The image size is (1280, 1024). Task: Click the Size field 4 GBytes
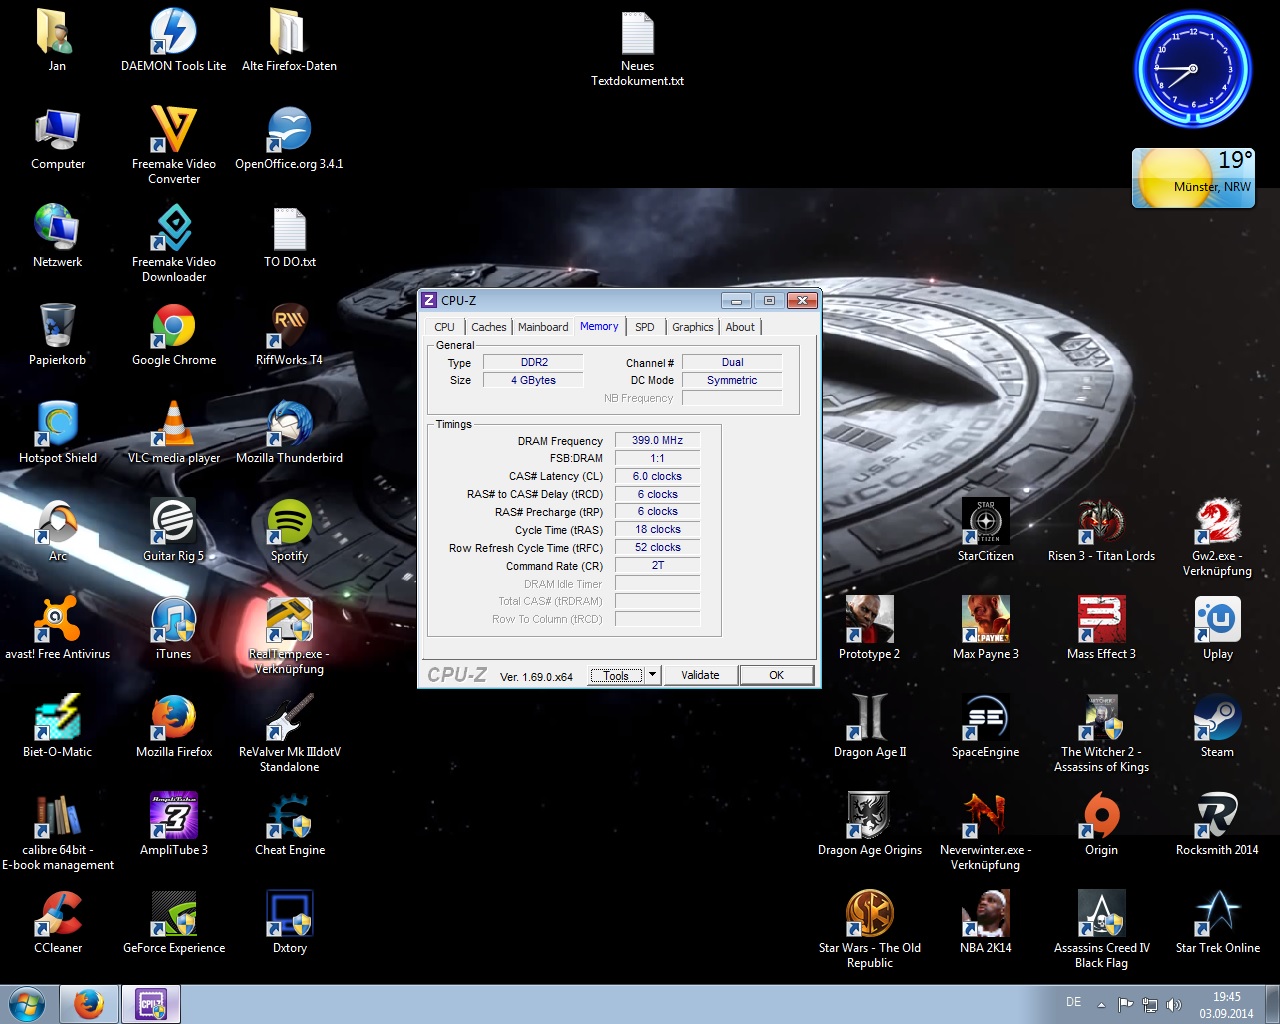534,380
